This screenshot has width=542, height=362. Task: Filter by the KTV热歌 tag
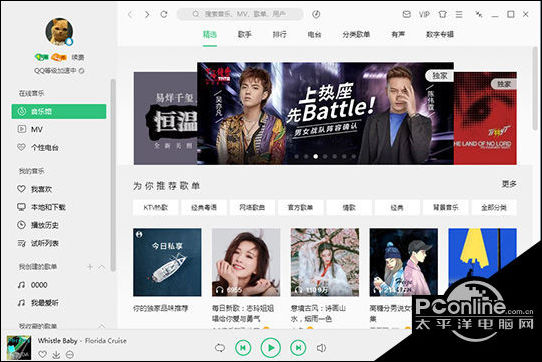[156, 207]
